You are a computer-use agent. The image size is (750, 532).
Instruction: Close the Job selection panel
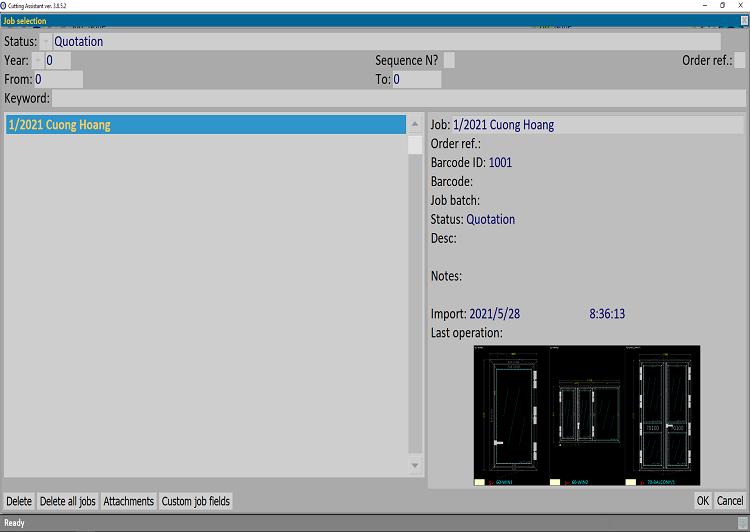744,21
